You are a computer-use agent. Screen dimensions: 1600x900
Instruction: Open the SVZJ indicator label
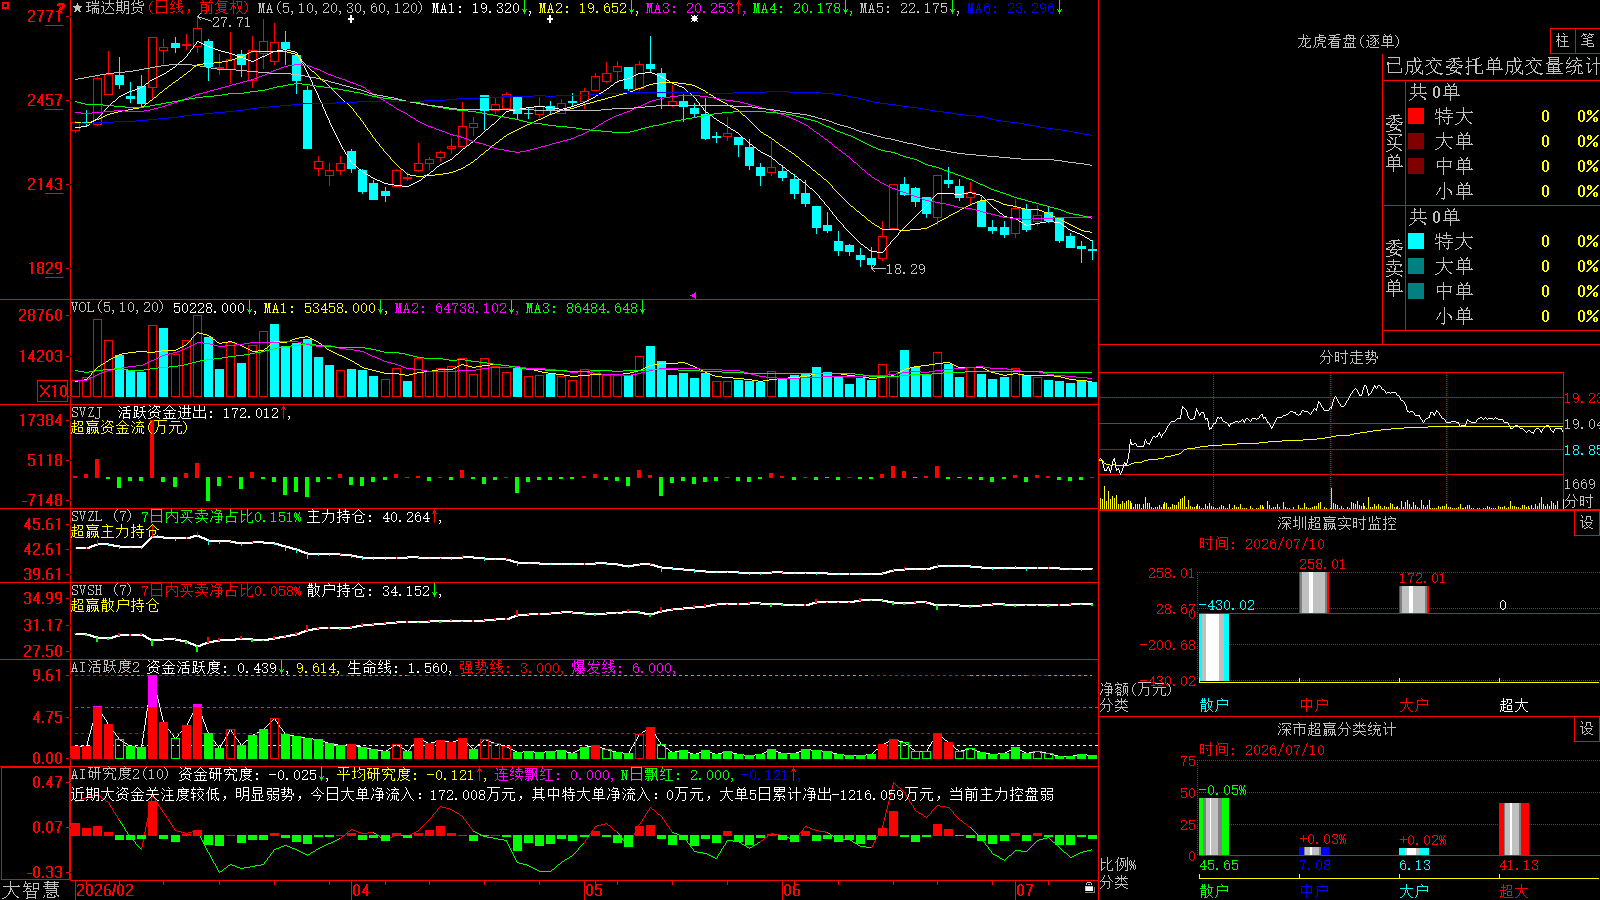pyautogui.click(x=87, y=412)
